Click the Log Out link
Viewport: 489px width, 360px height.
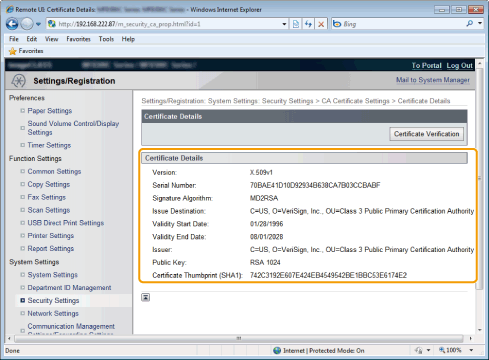[459, 65]
